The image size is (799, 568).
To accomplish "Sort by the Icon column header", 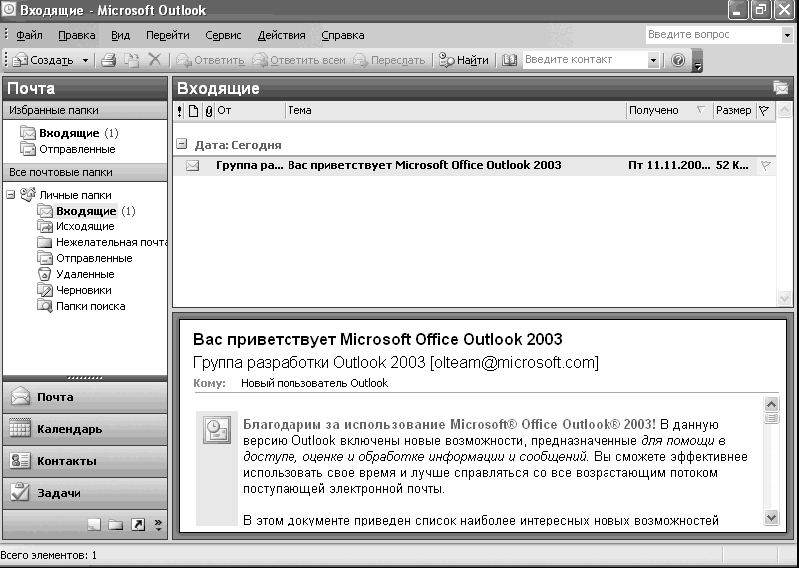I will point(193,111).
